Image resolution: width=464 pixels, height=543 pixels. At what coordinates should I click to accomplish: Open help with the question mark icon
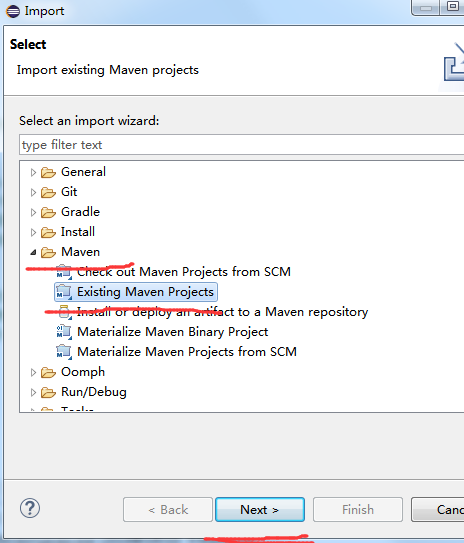click(30, 508)
